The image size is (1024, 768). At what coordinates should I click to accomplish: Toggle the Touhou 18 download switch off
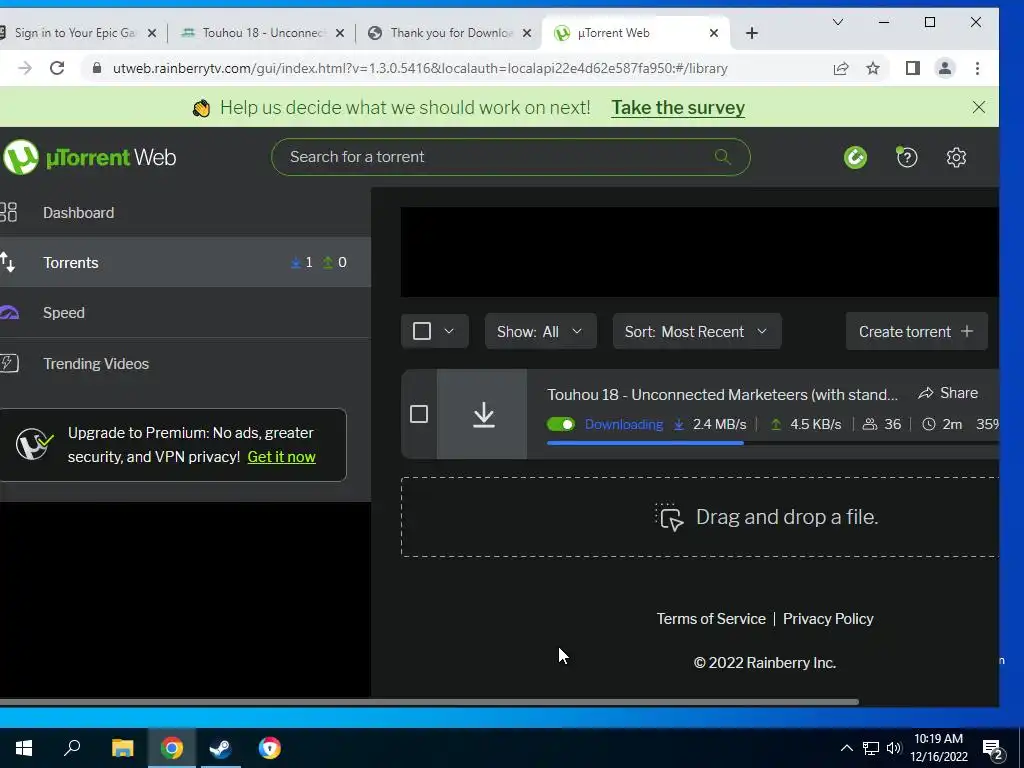[561, 424]
